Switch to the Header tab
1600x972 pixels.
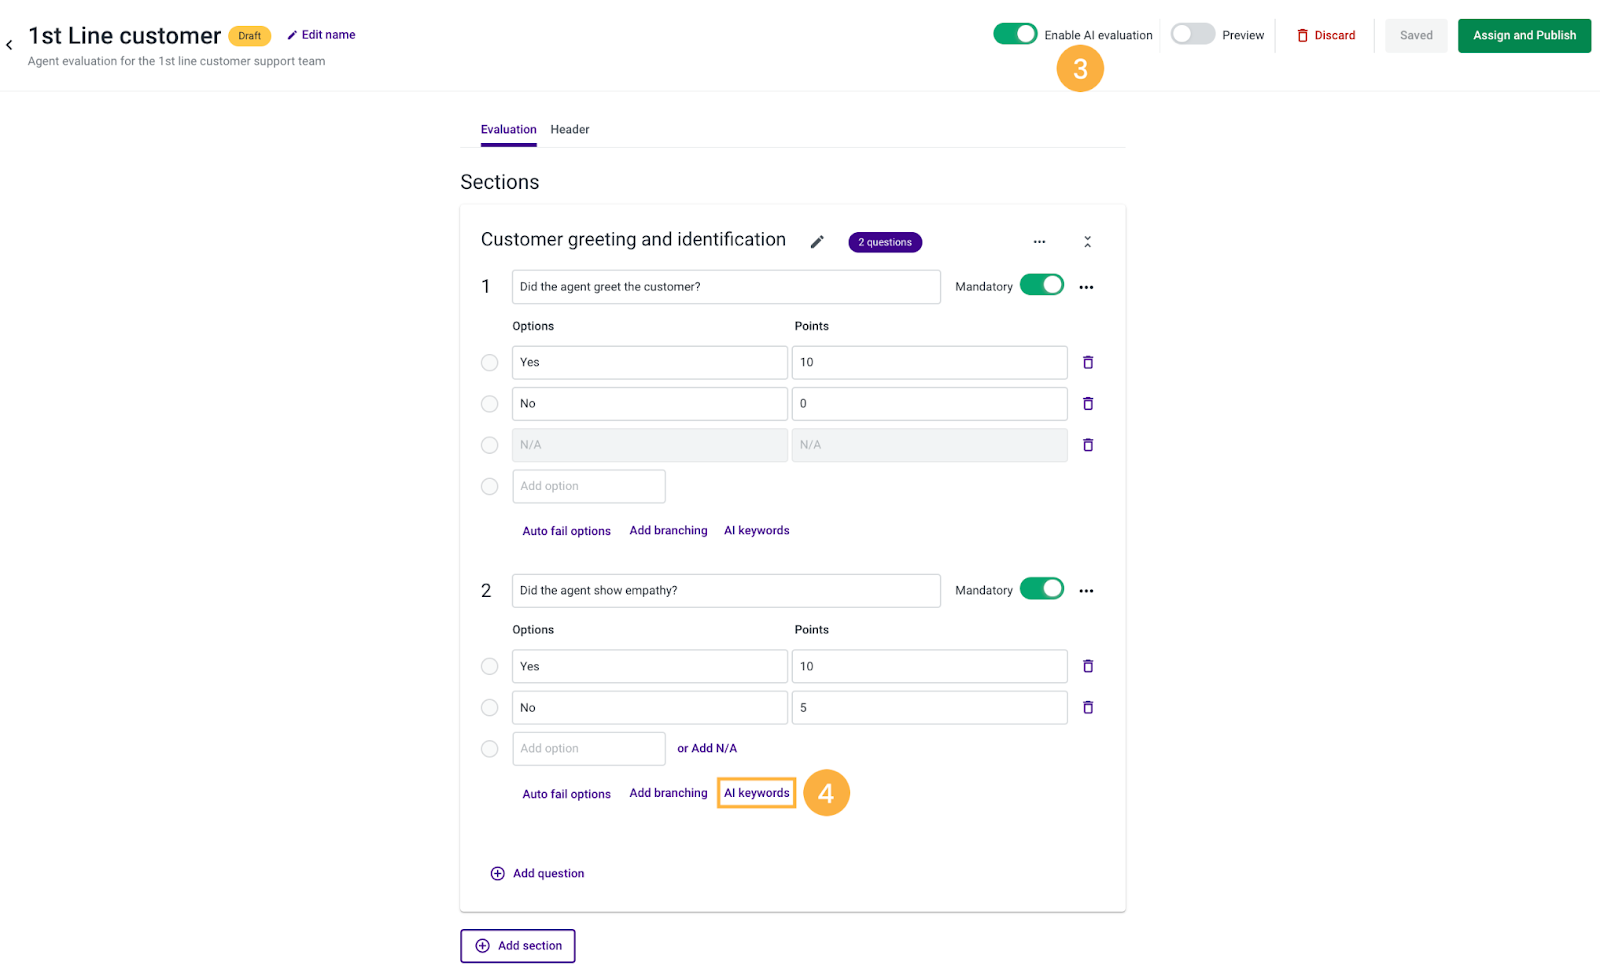pos(569,130)
